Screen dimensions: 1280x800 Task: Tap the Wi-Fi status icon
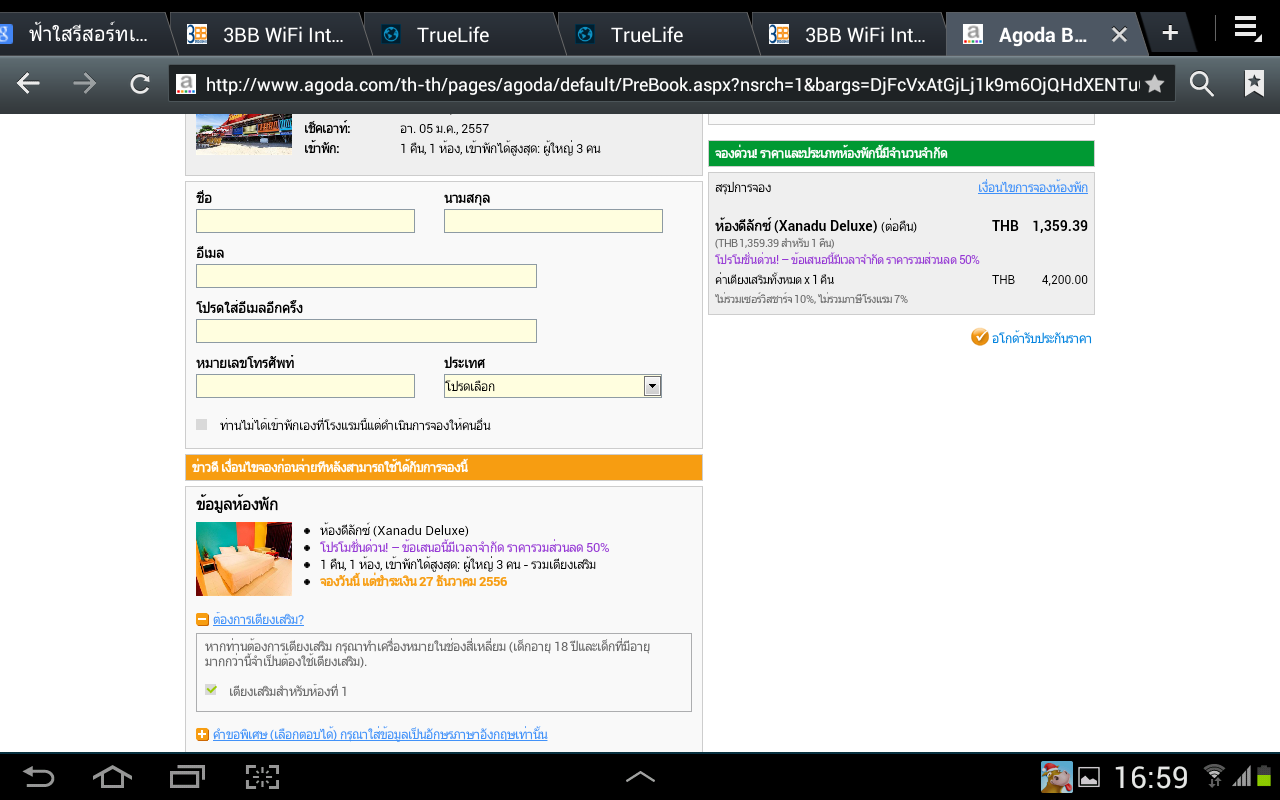point(1214,776)
